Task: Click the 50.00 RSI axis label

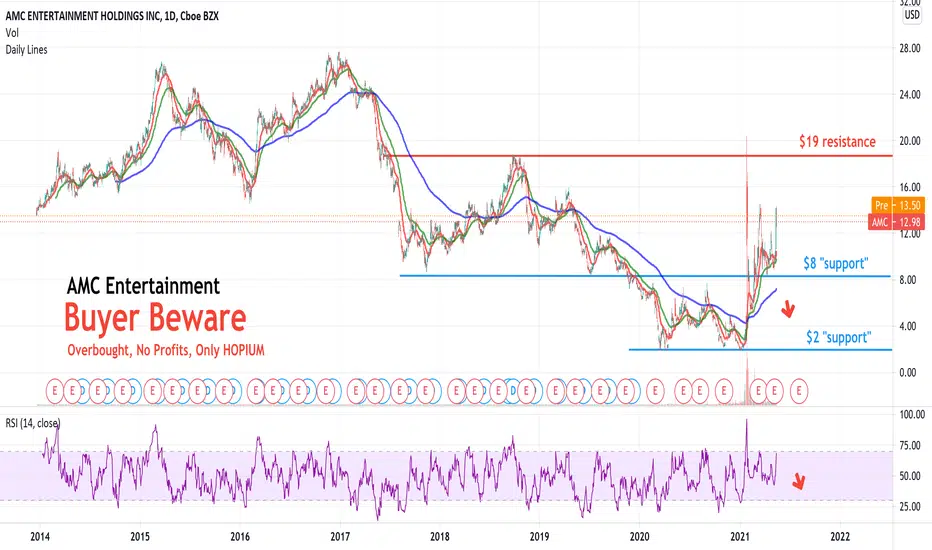Action: coord(909,476)
